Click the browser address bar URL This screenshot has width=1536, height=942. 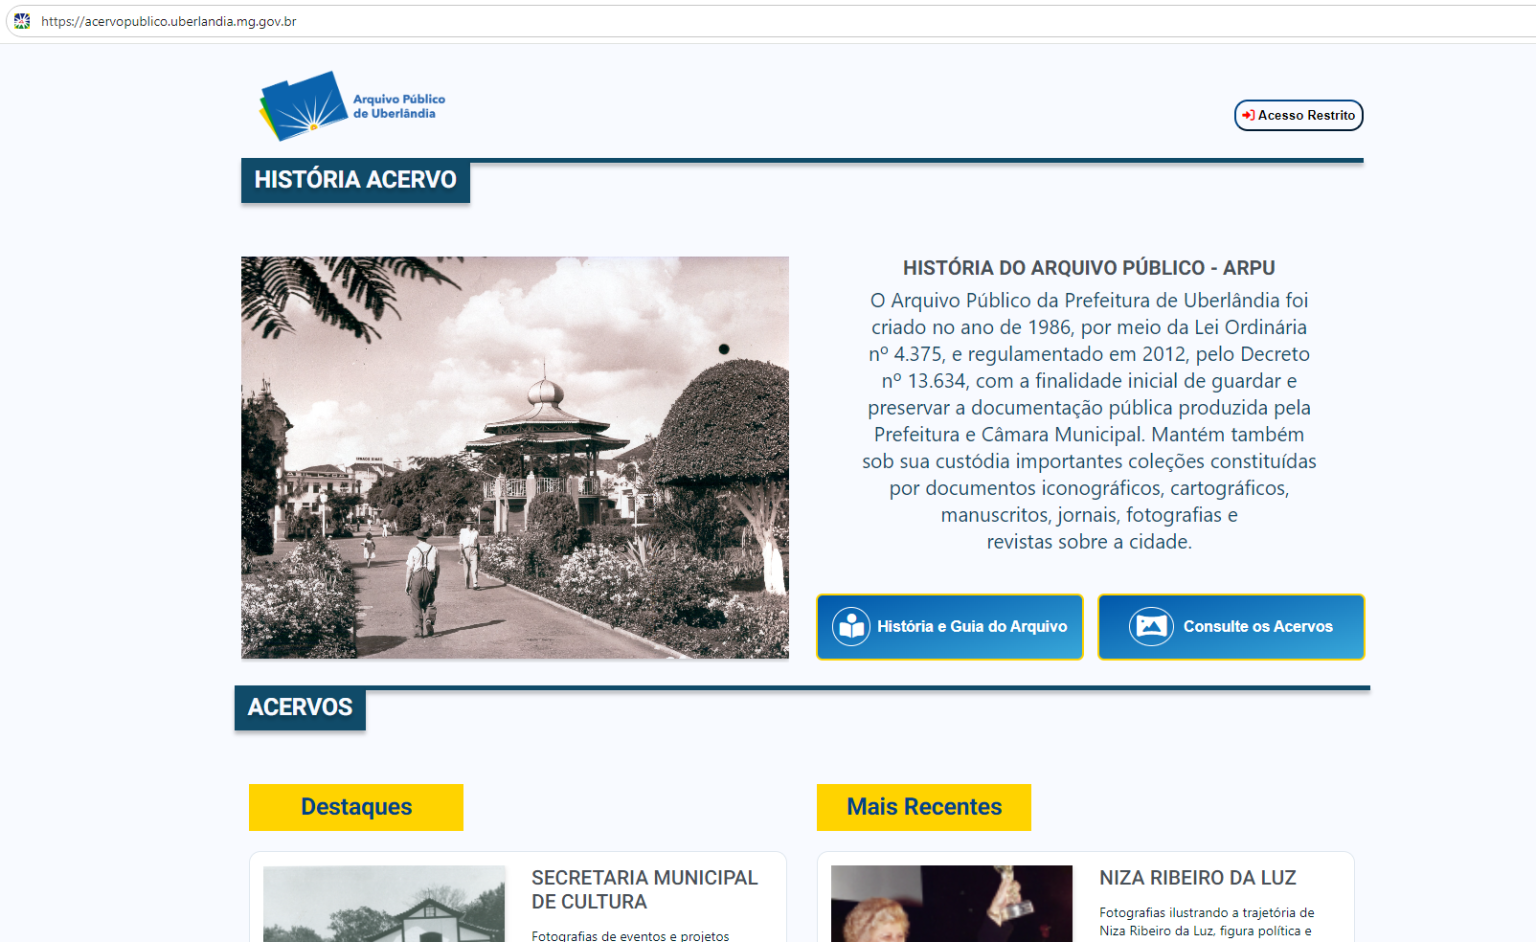click(x=169, y=21)
